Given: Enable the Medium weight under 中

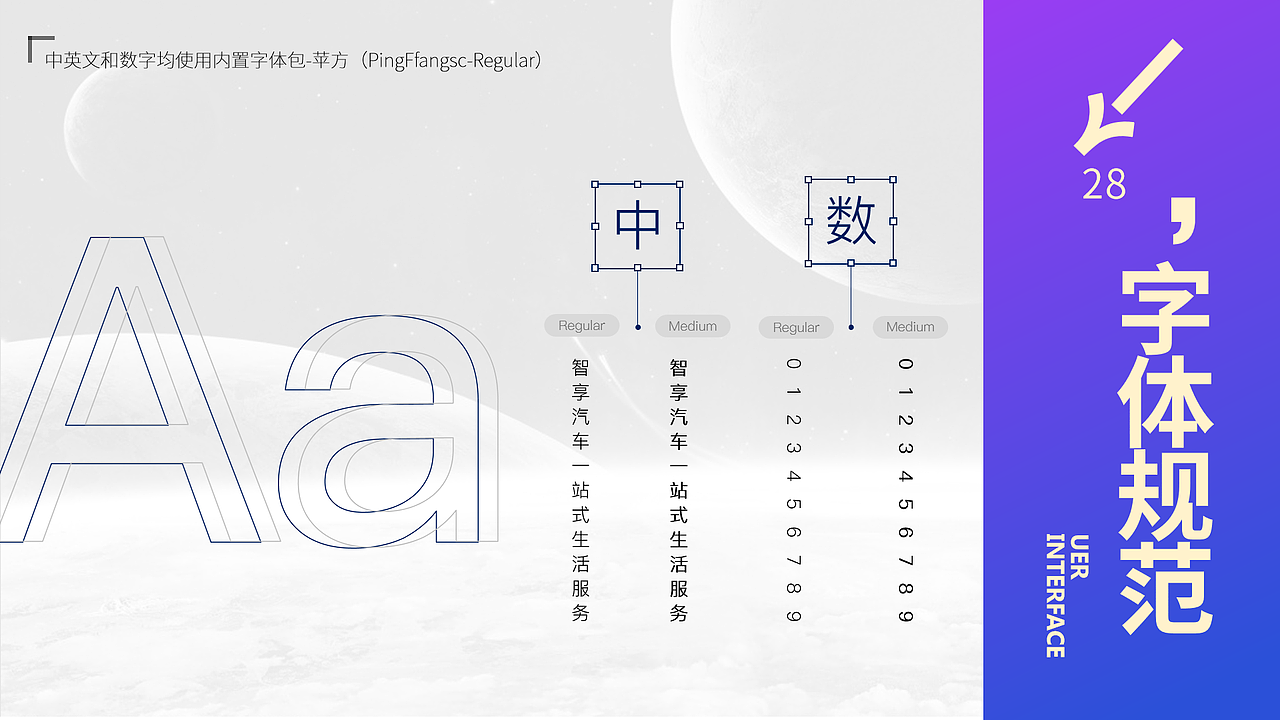Looking at the screenshot, I should click(x=693, y=326).
